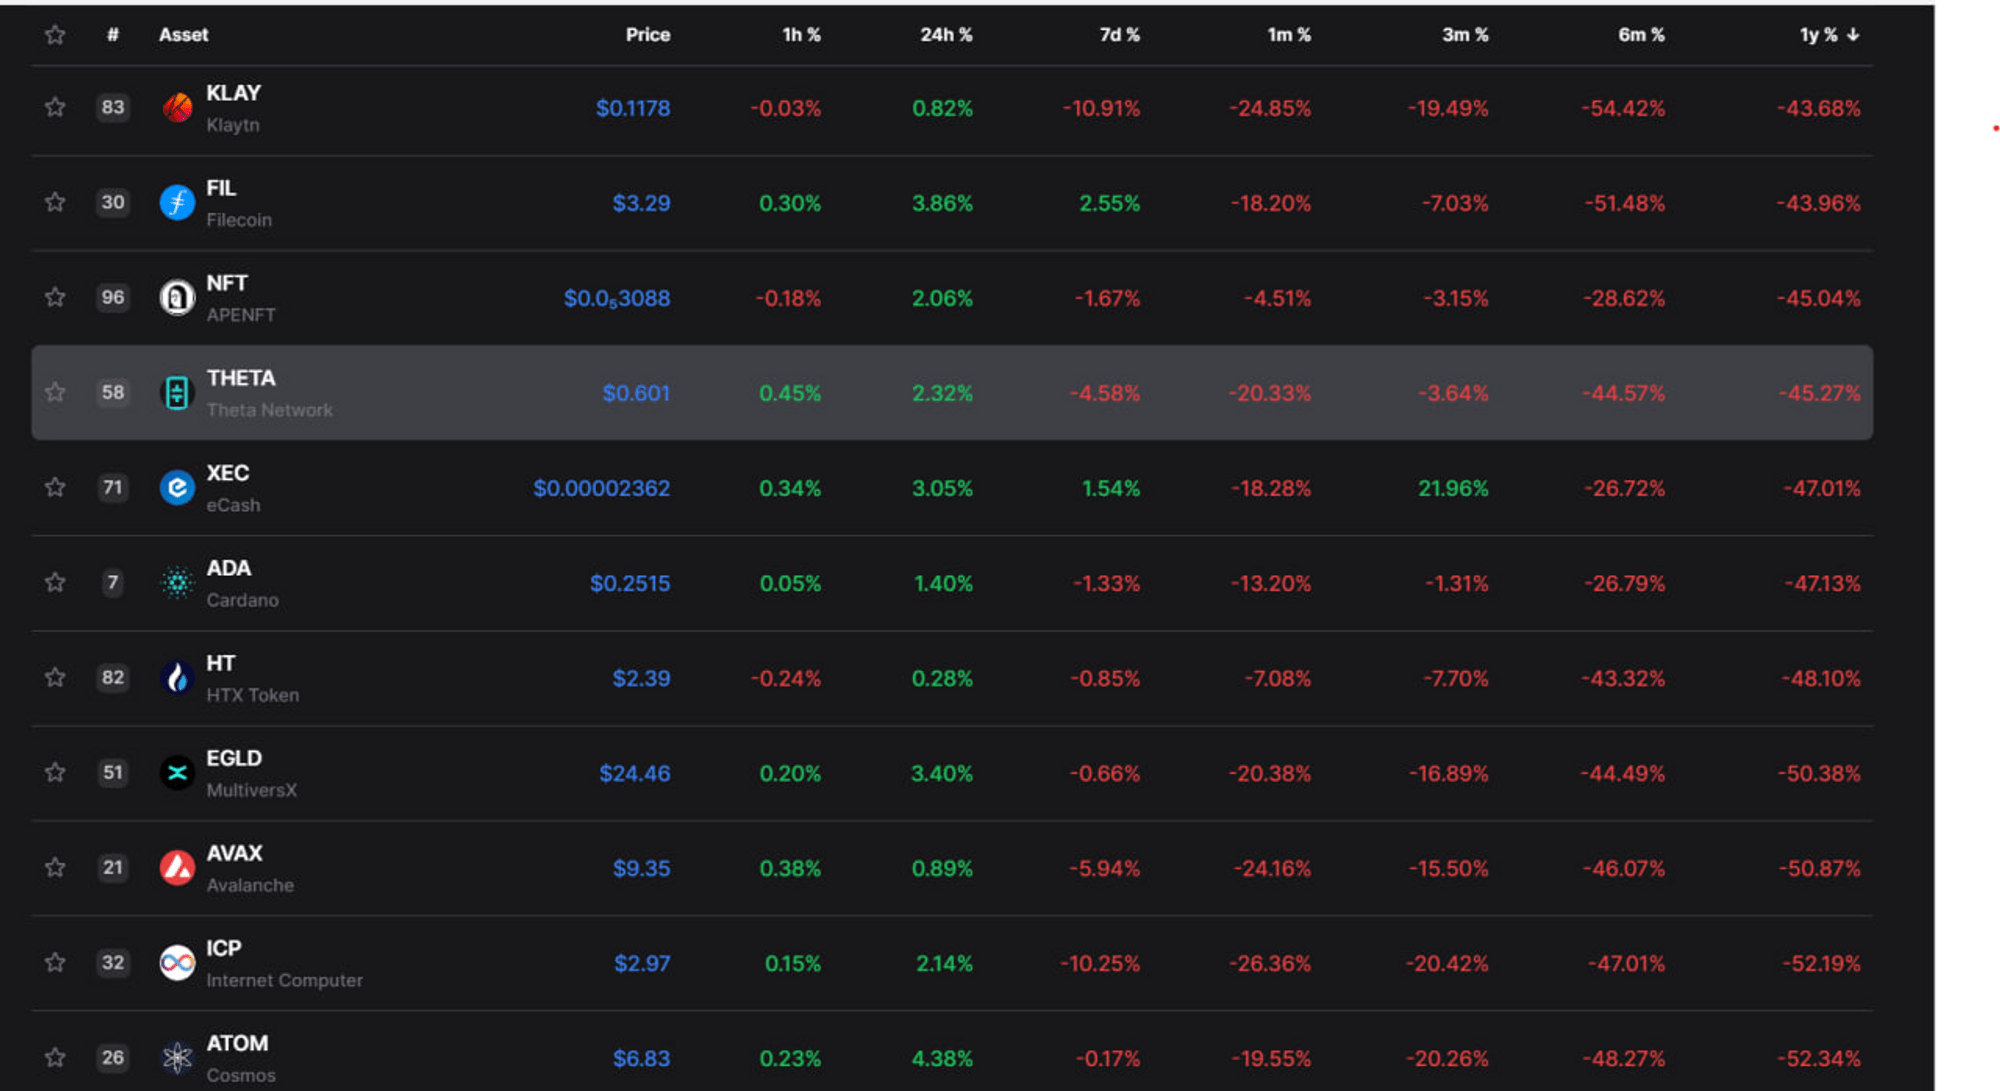Image resolution: width=2000 pixels, height=1091 pixels.
Task: Open the ATOM asset link
Action: click(237, 1043)
